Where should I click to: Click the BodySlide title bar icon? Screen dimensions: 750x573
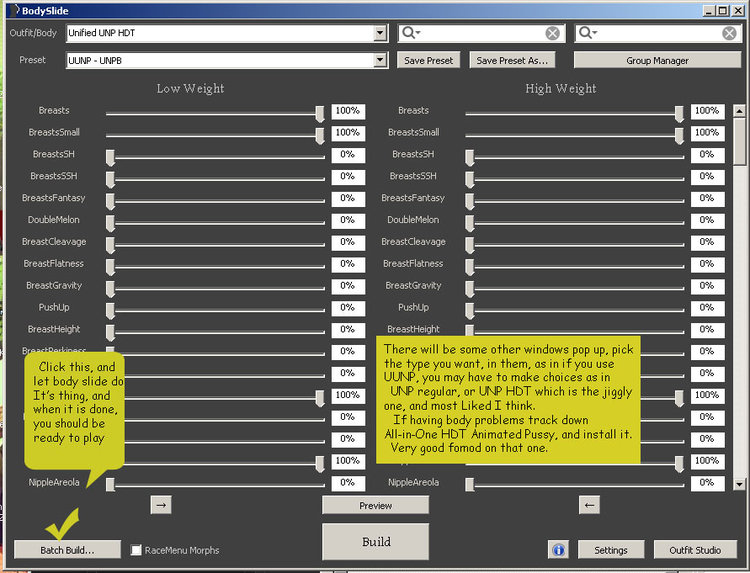click(14, 10)
